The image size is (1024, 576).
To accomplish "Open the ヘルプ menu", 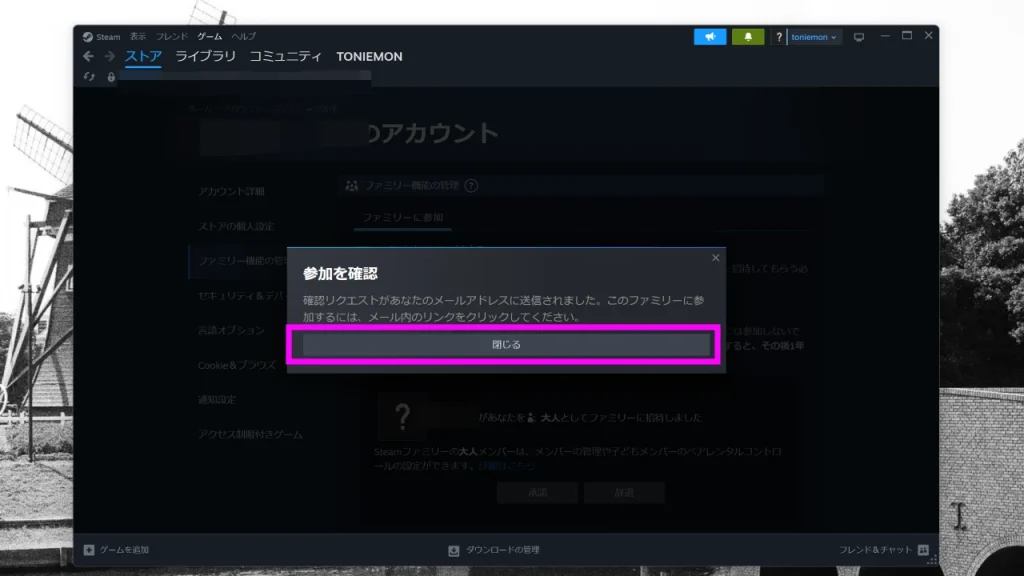I will pos(244,37).
